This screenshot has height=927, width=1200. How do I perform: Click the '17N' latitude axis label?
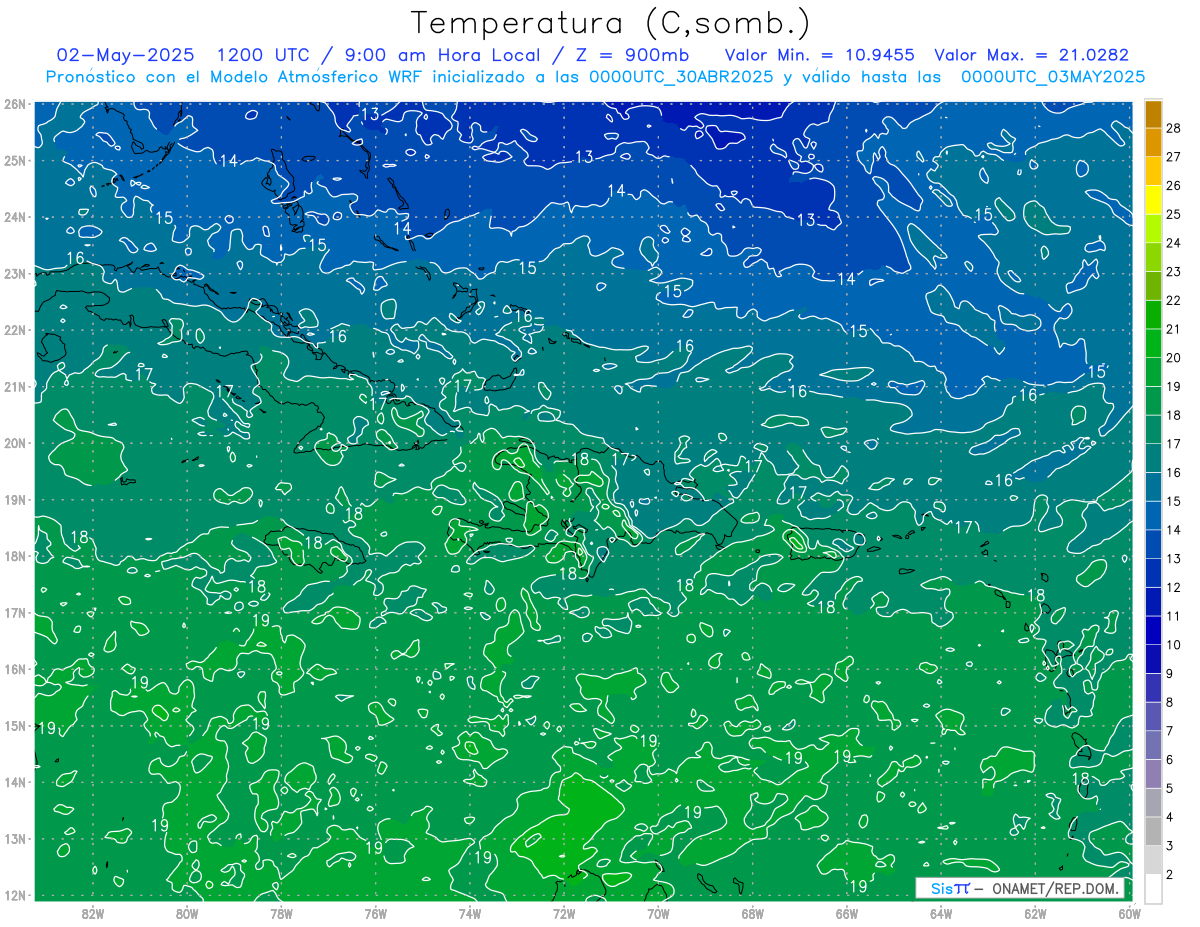[x=15, y=612]
